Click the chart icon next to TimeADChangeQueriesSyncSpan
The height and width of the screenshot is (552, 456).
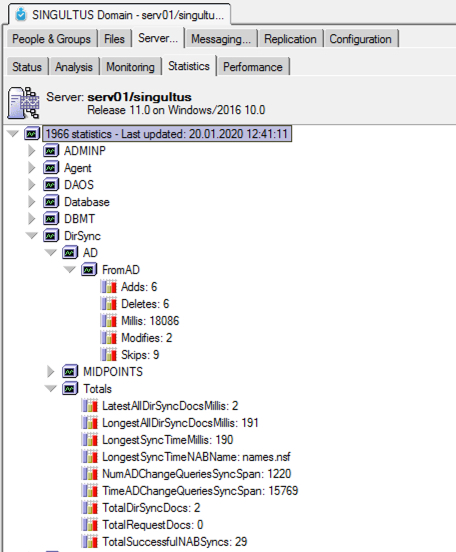point(90,490)
